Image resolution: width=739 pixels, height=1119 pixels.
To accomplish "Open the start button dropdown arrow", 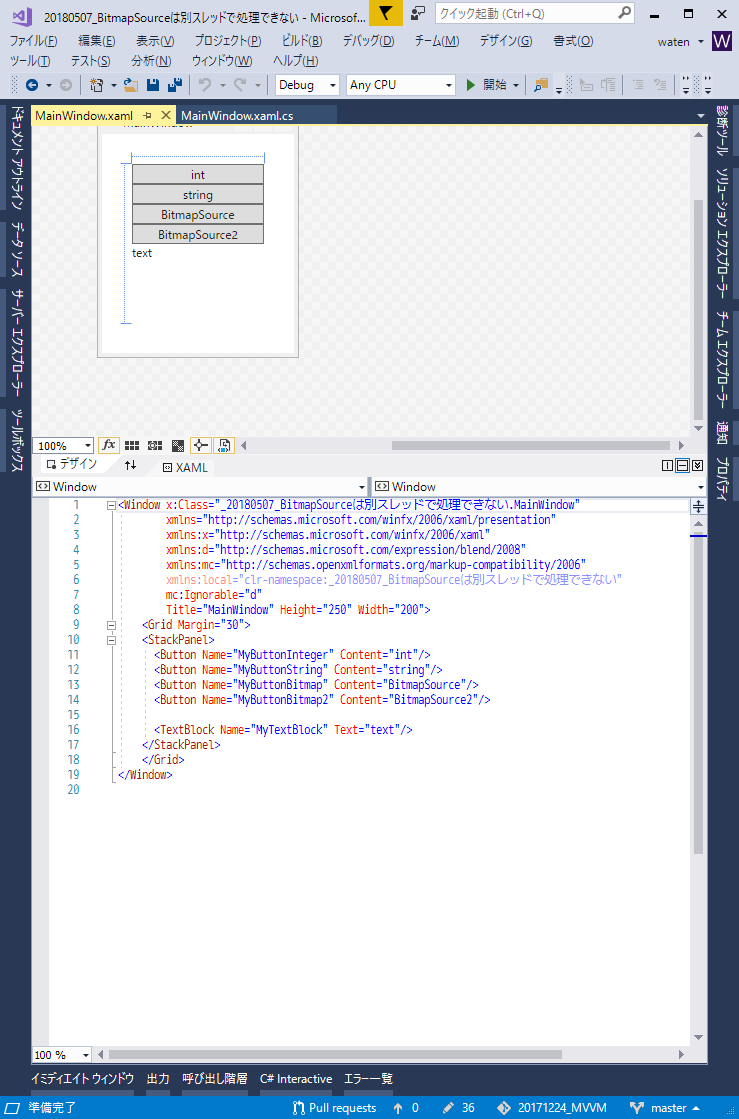I will click(x=515, y=85).
